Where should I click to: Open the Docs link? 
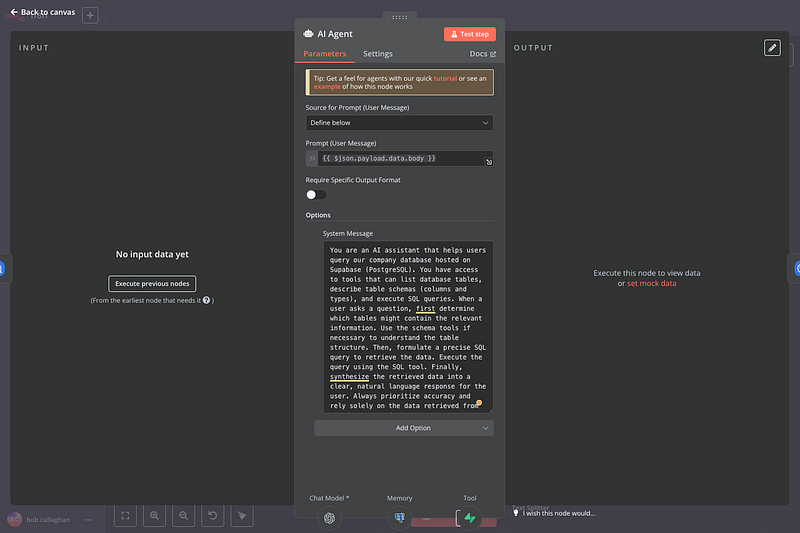tap(482, 54)
